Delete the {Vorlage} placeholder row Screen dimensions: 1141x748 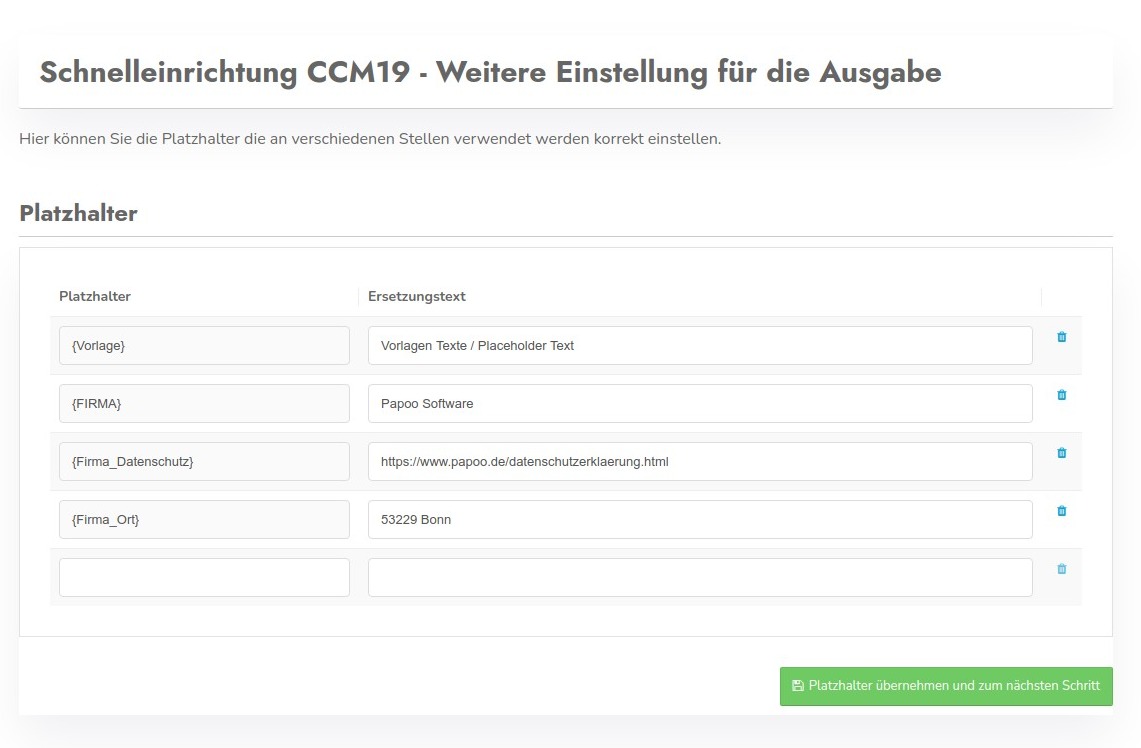click(1061, 337)
